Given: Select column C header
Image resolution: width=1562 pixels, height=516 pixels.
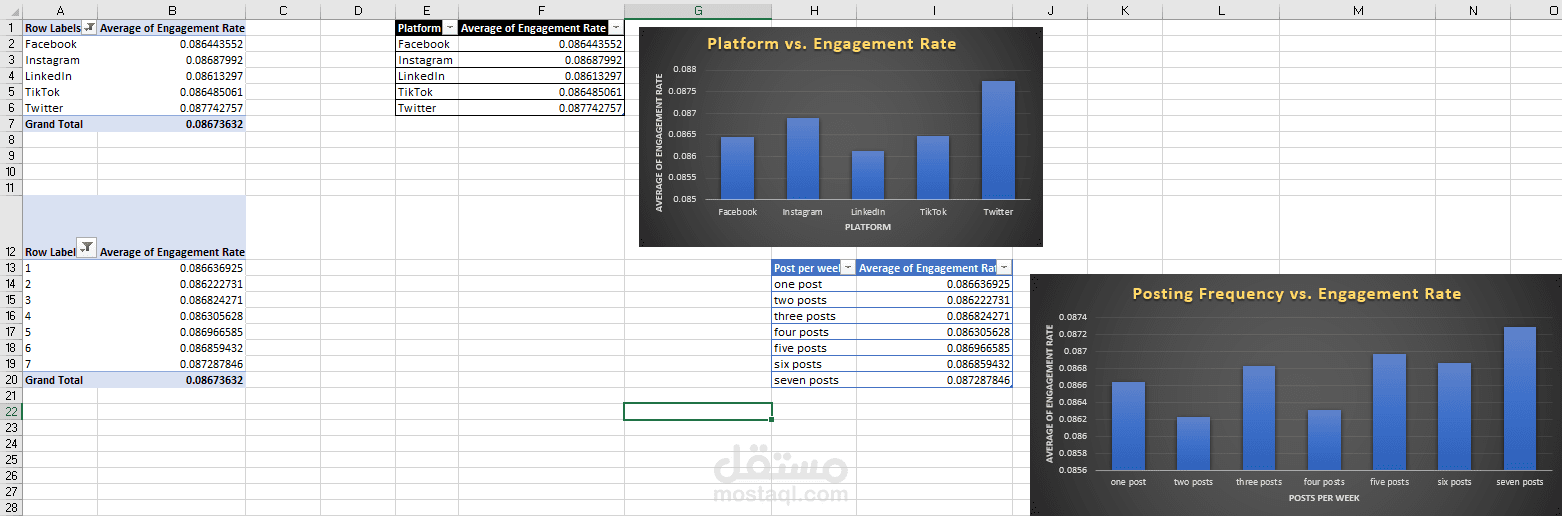Looking at the screenshot, I should [283, 10].
